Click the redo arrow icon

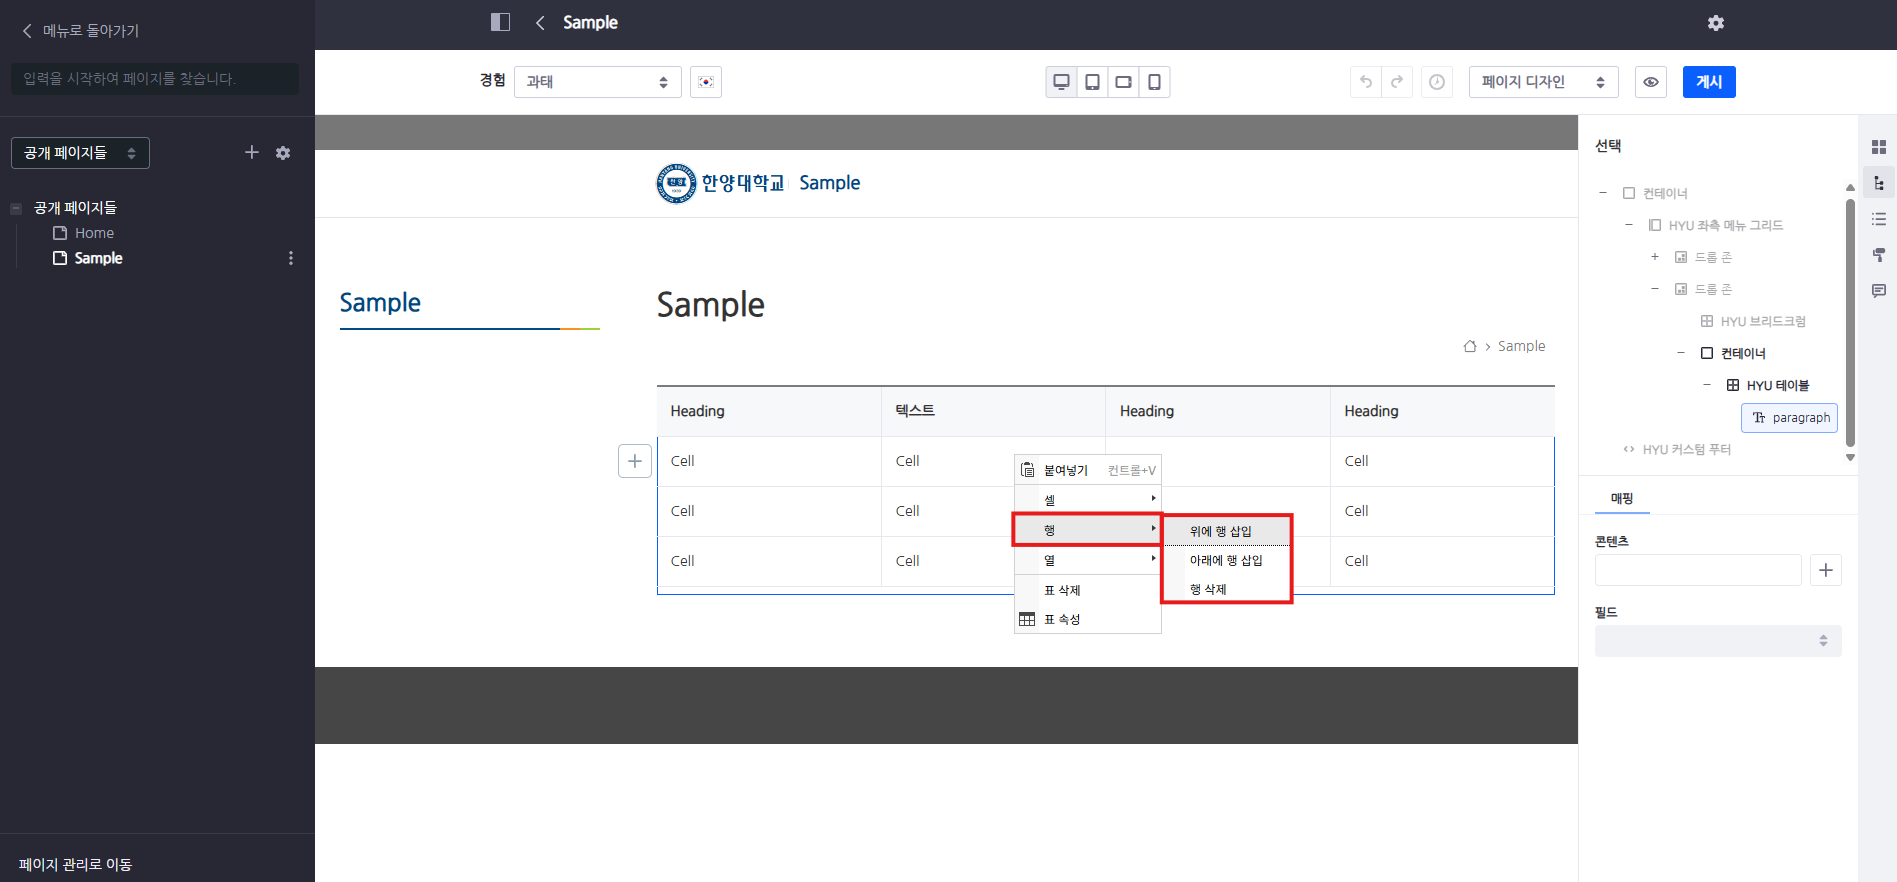tap(1397, 82)
